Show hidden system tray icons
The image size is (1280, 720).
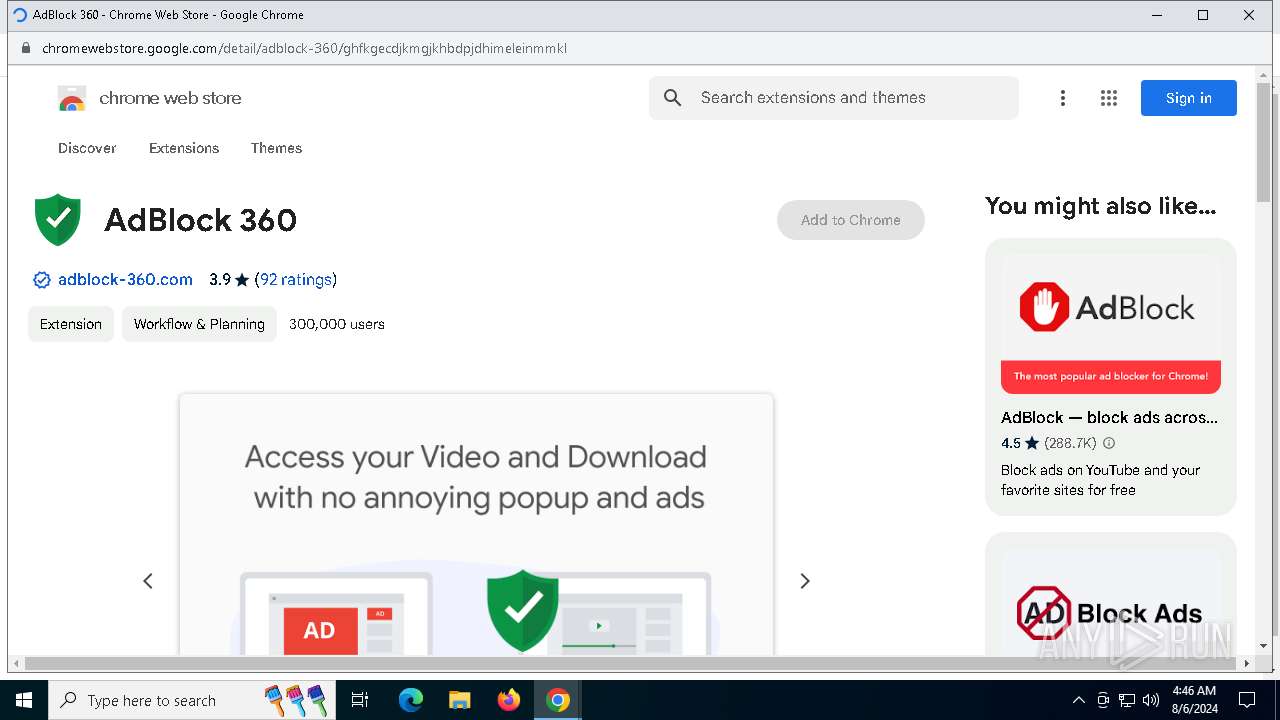1078,700
